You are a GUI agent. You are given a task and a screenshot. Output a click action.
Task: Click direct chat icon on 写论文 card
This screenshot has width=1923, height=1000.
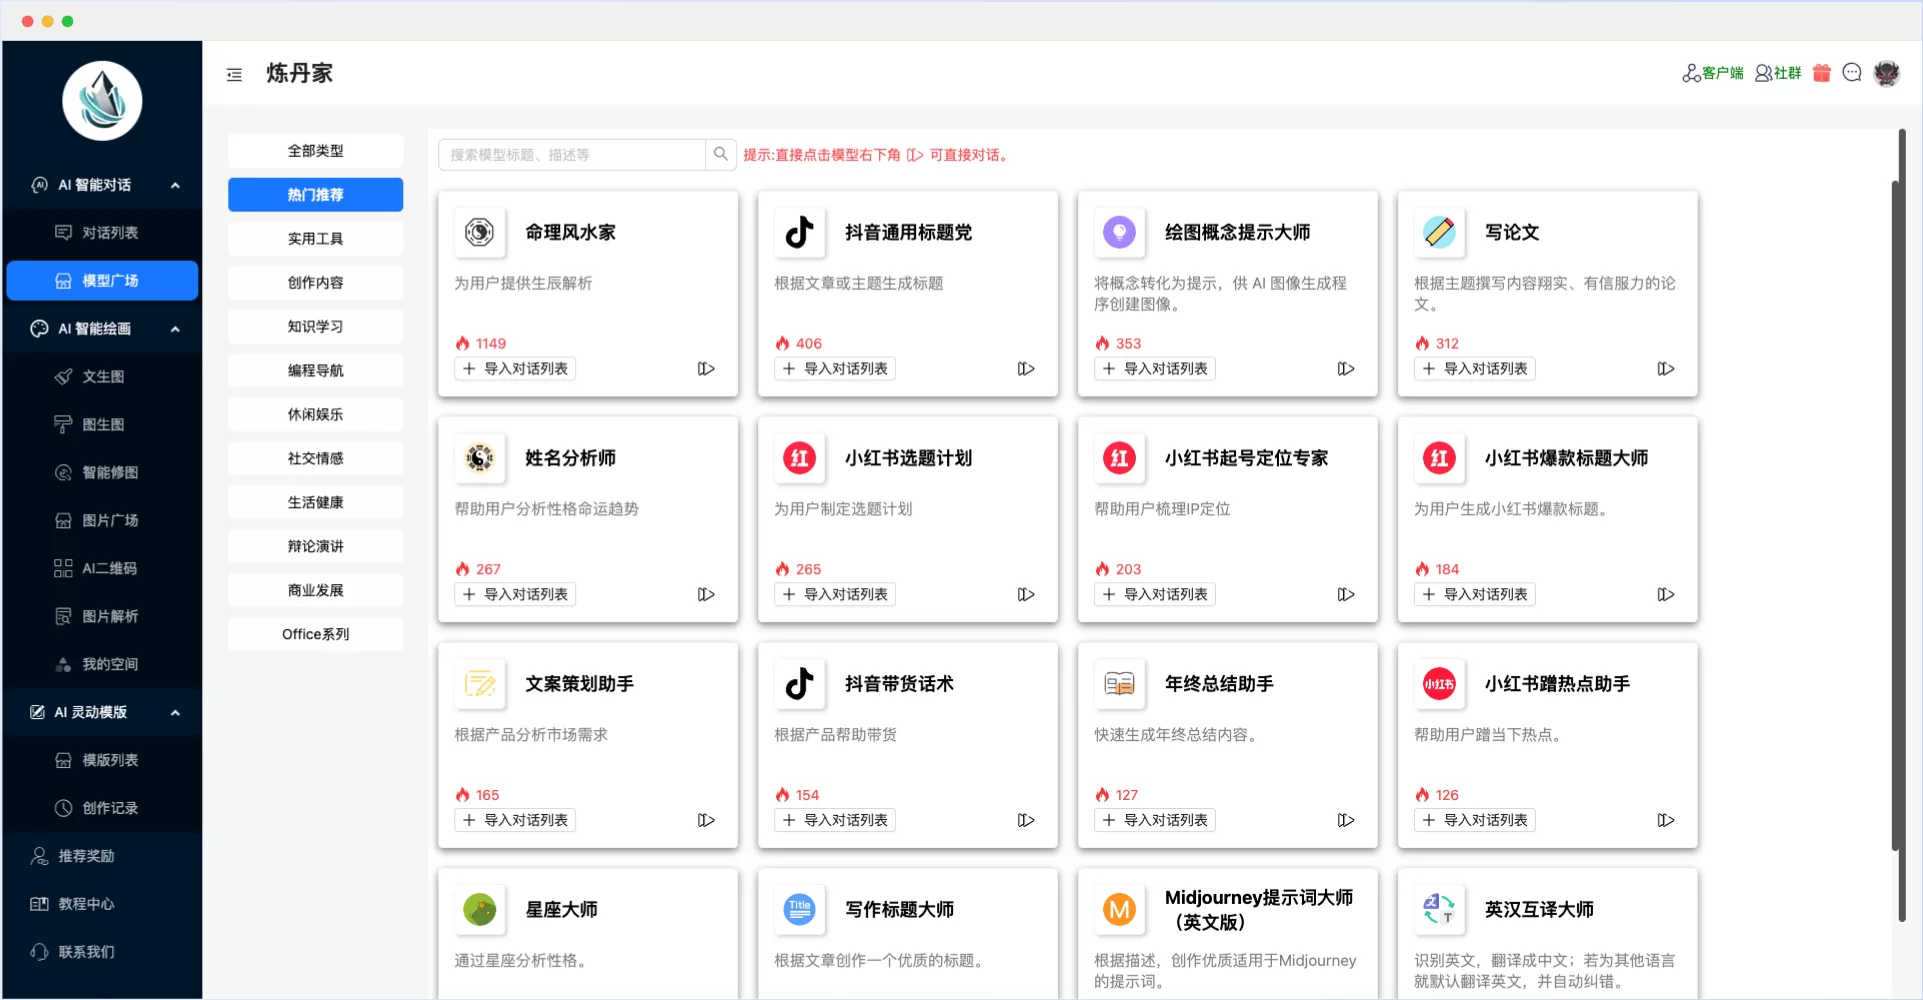click(1665, 369)
